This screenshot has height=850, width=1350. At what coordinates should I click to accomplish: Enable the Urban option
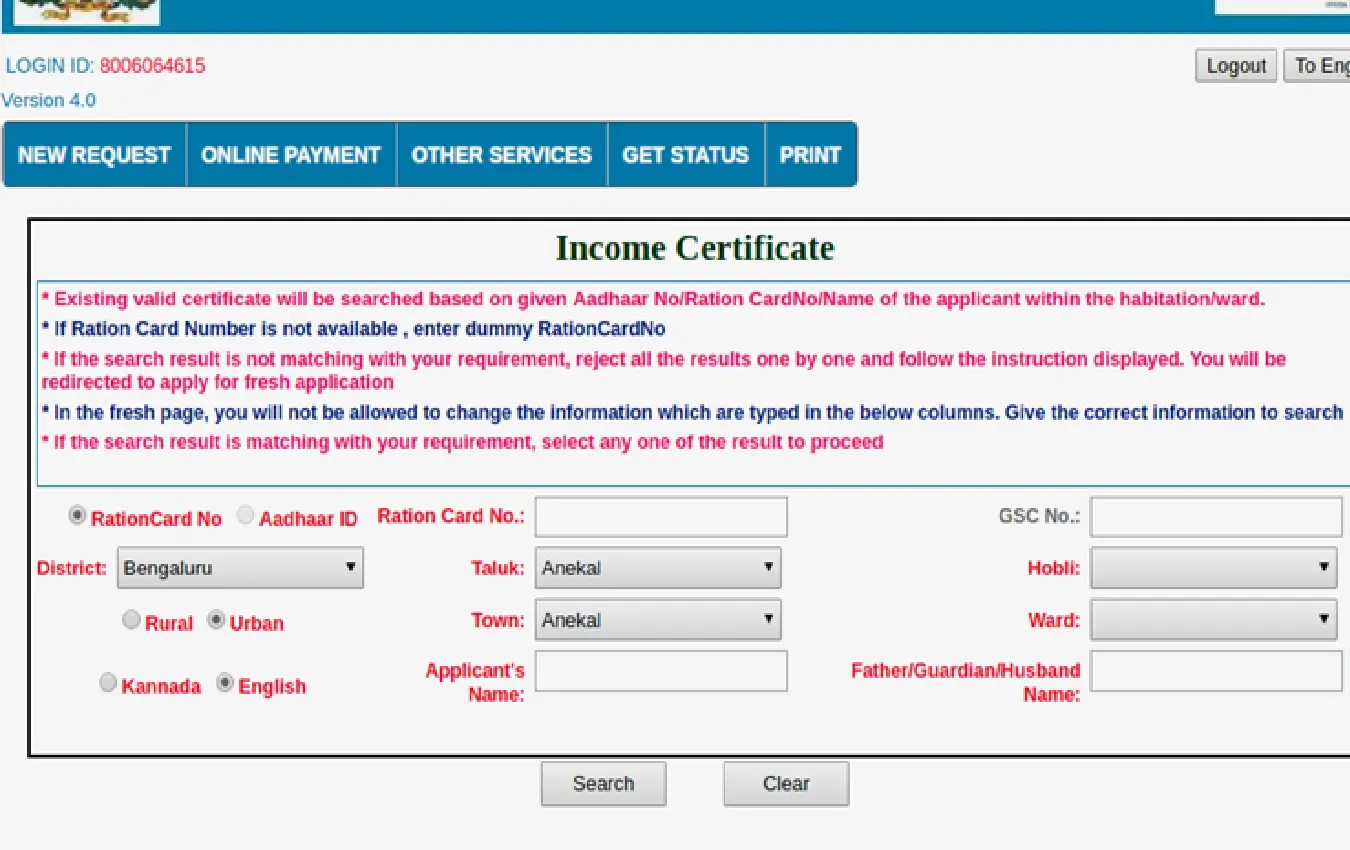[215, 620]
